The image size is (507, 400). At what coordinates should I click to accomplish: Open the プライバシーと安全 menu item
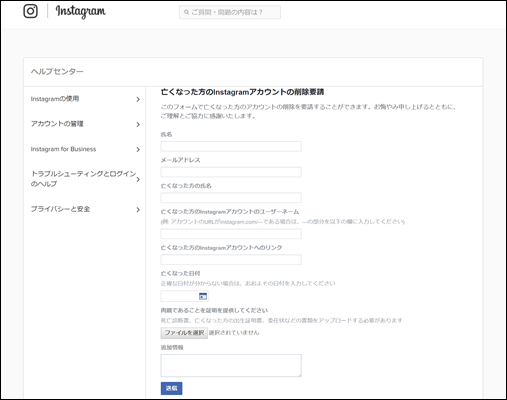60,209
